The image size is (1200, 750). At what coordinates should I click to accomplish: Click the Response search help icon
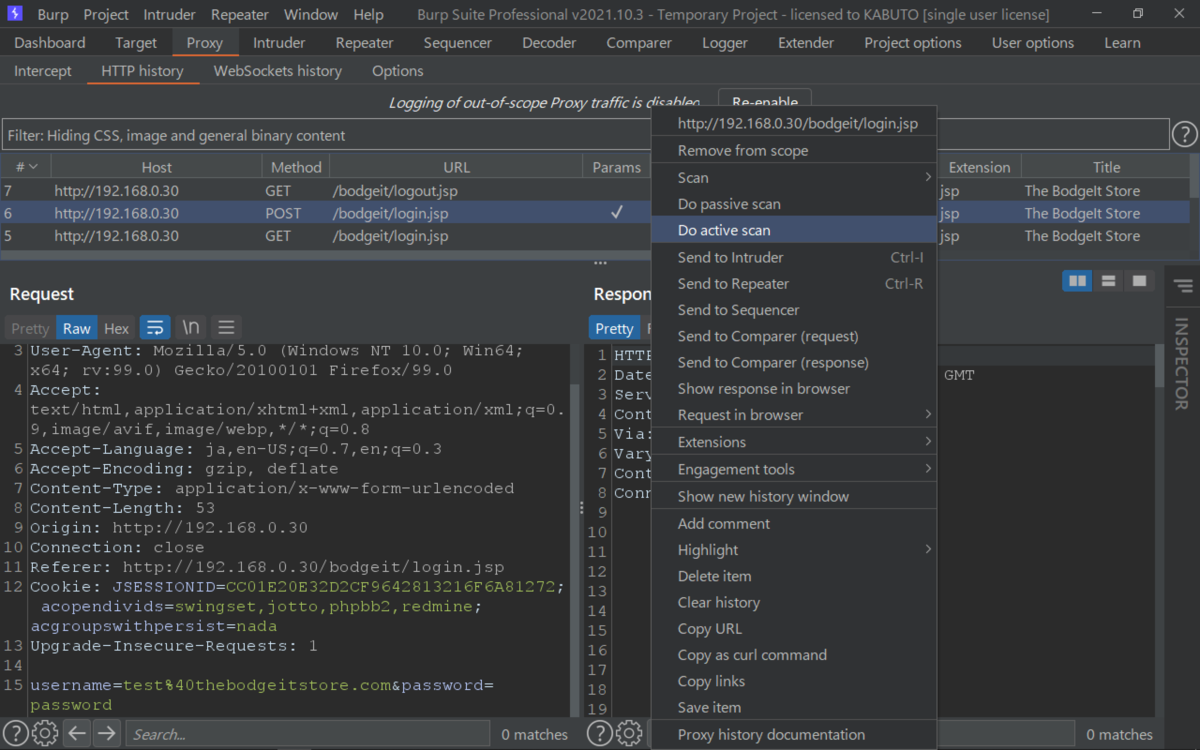coord(599,734)
